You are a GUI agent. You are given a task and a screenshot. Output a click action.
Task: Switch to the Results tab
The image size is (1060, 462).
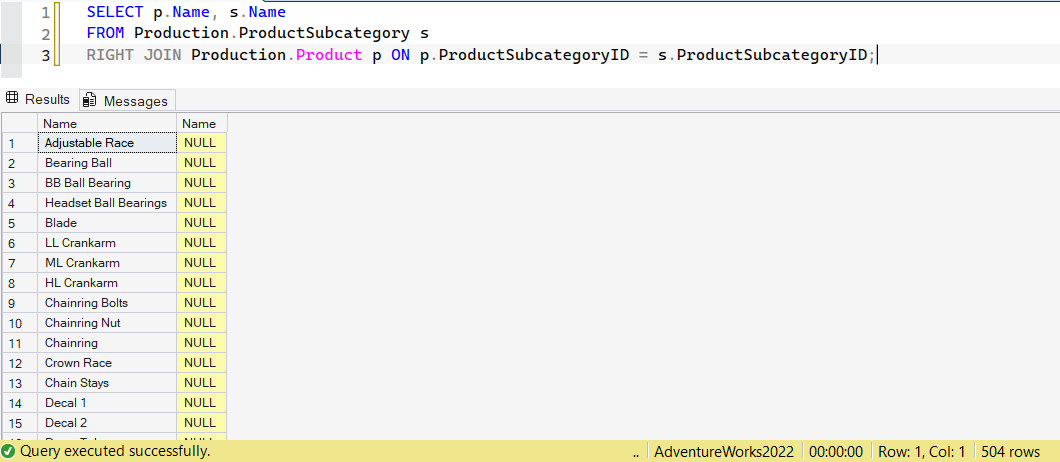click(x=38, y=99)
